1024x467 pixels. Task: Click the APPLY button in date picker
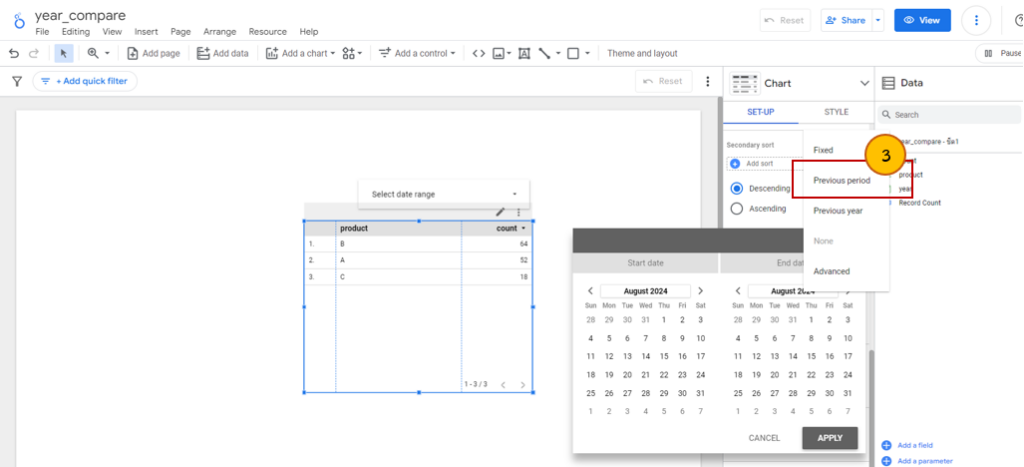point(829,438)
